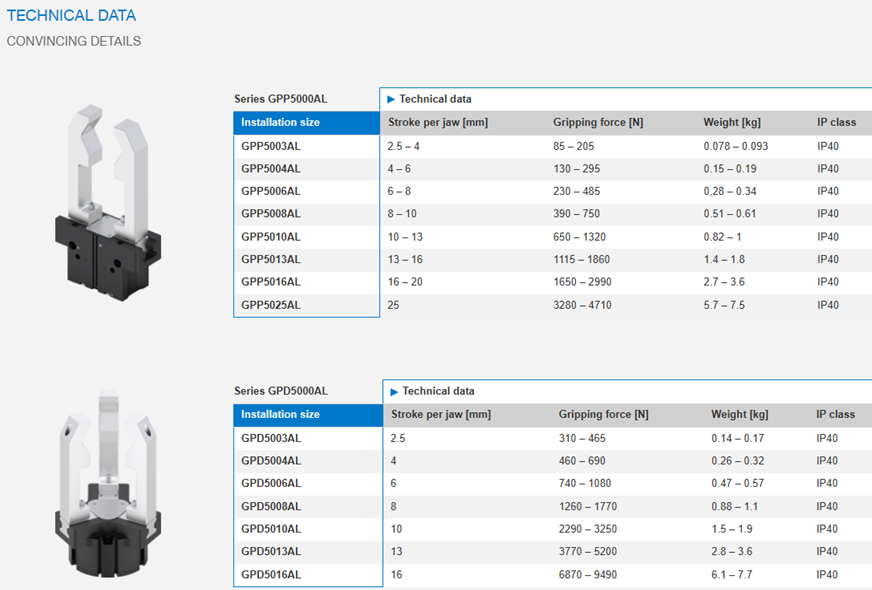The image size is (872, 590).
Task: Select installation size GPP5003AL
Action: (x=271, y=146)
